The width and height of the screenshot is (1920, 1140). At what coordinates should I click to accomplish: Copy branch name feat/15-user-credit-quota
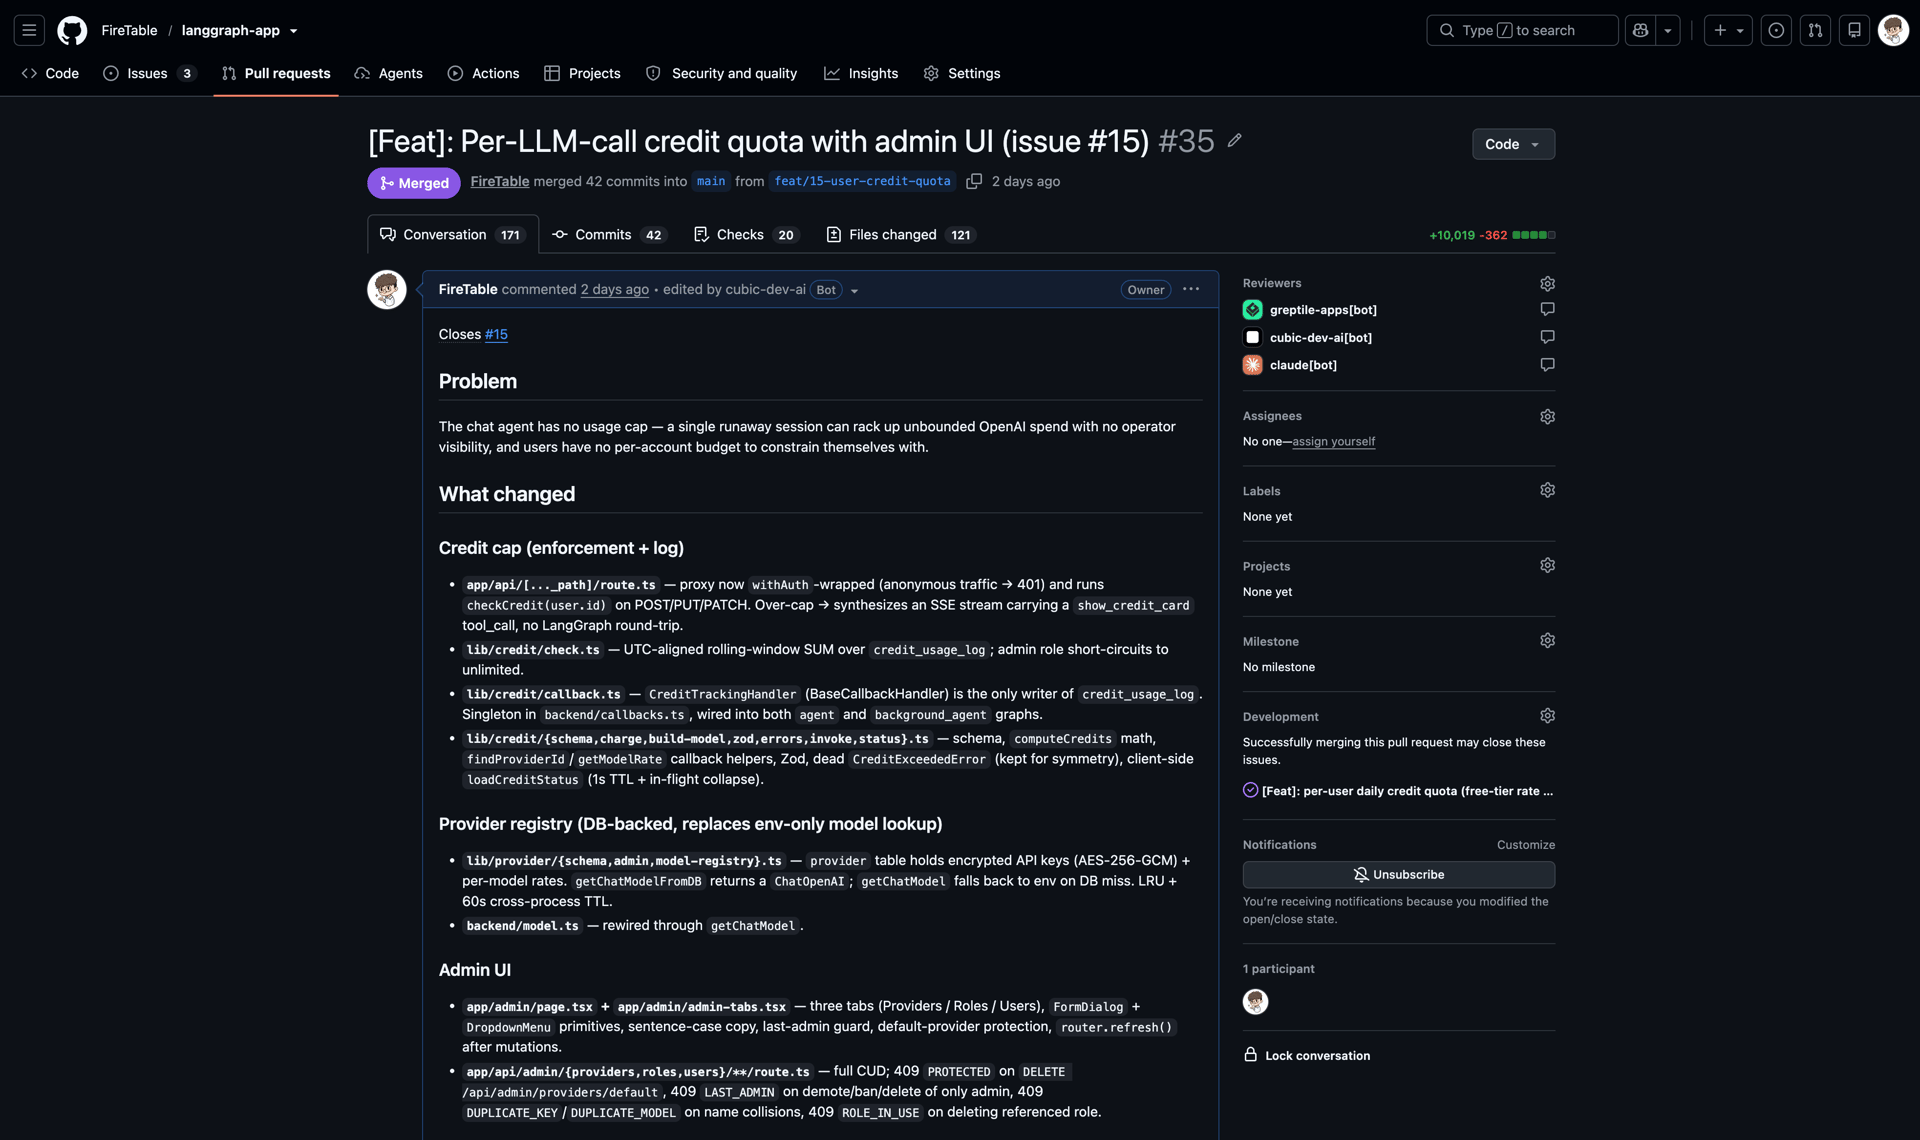pos(974,181)
